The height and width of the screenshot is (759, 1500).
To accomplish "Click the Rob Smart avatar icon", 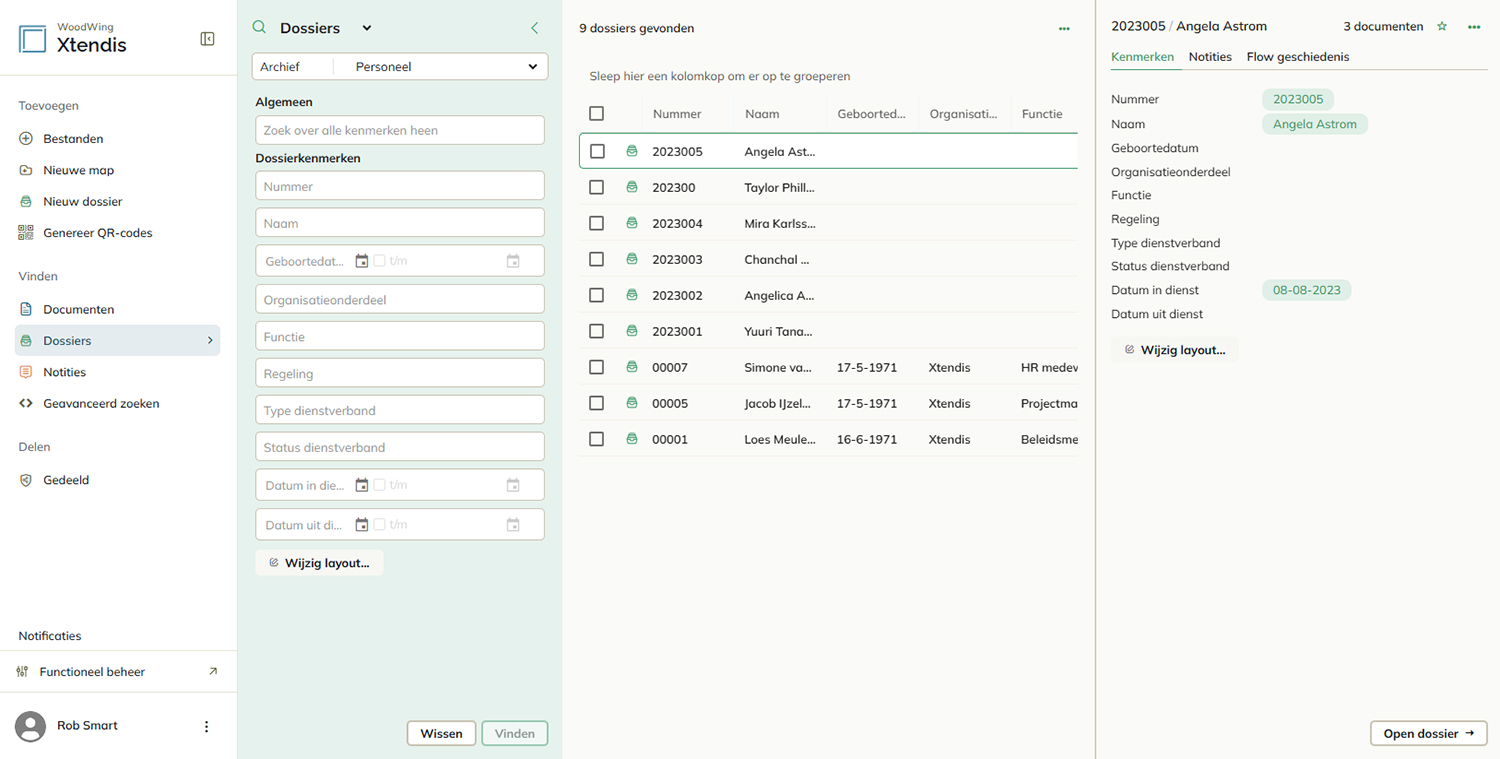I will point(31,727).
